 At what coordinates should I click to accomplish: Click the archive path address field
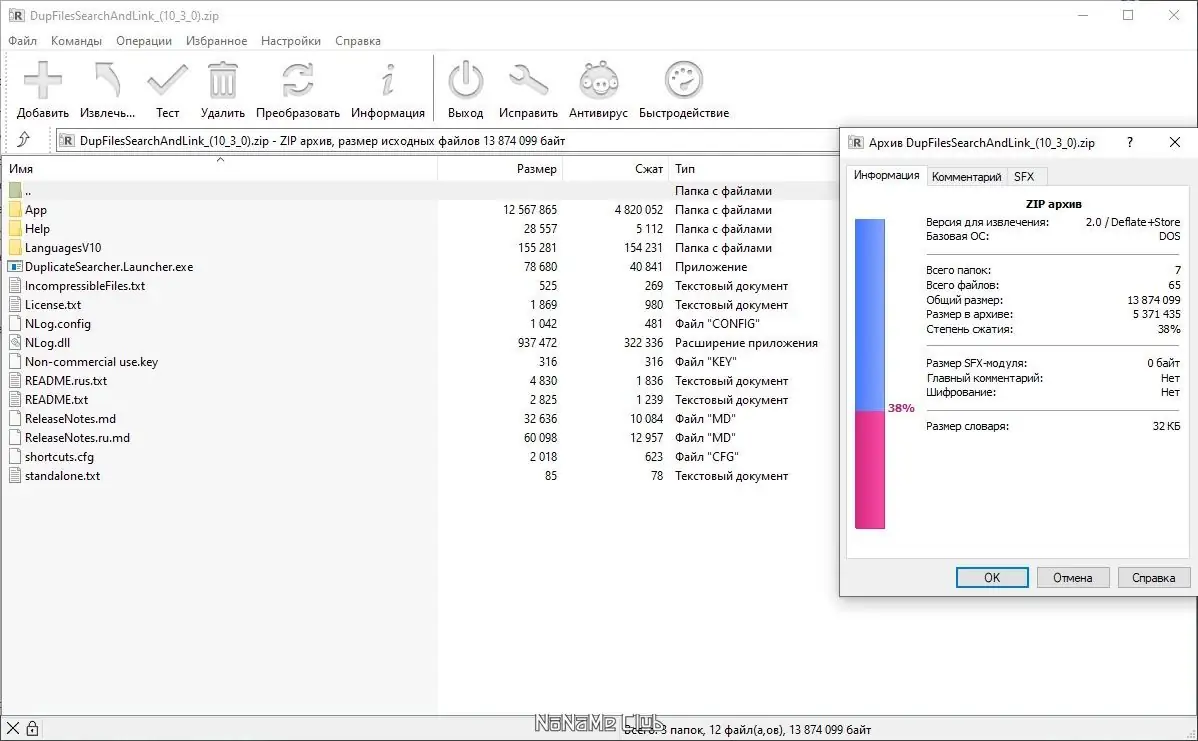[x=448, y=141]
